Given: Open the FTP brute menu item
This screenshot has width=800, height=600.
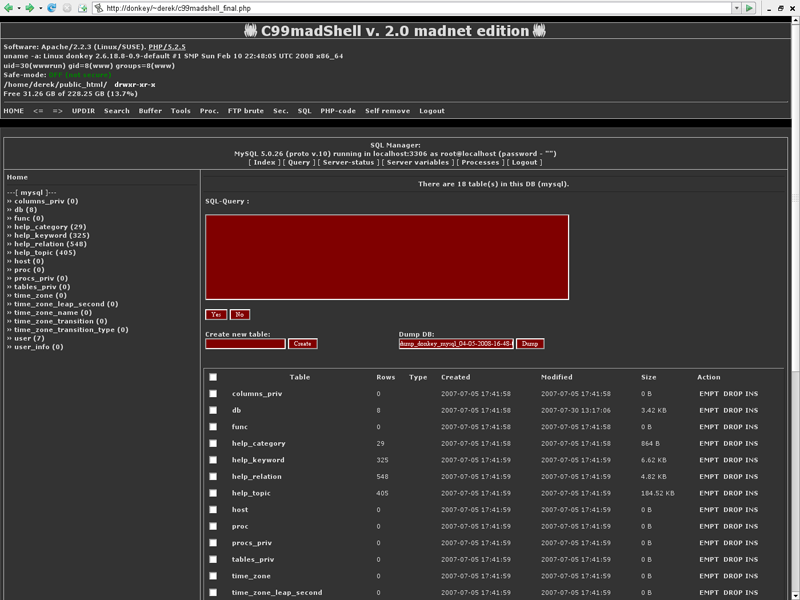Looking at the screenshot, I should coord(246,111).
